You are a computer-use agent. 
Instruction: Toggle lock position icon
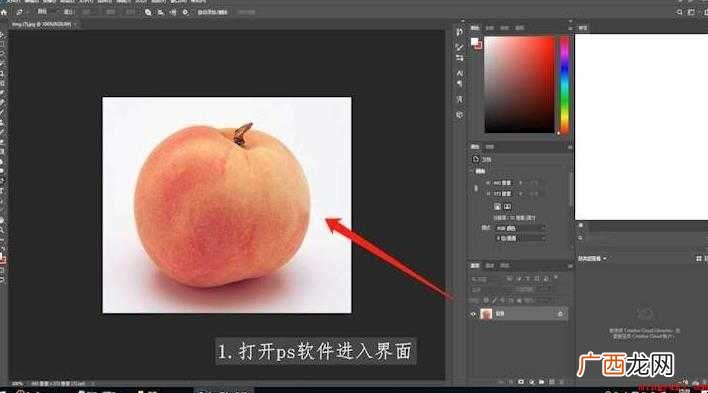pyautogui.click(x=503, y=300)
